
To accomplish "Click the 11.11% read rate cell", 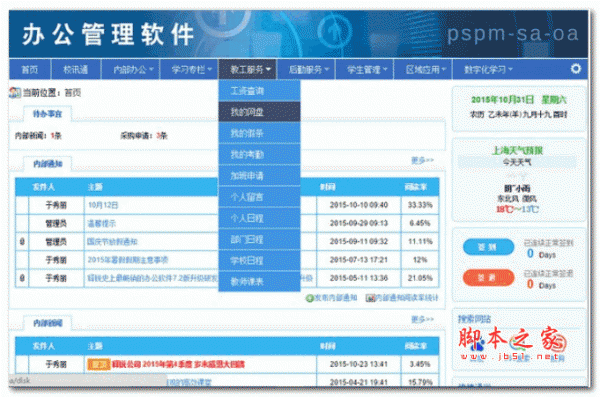I will (420, 242).
